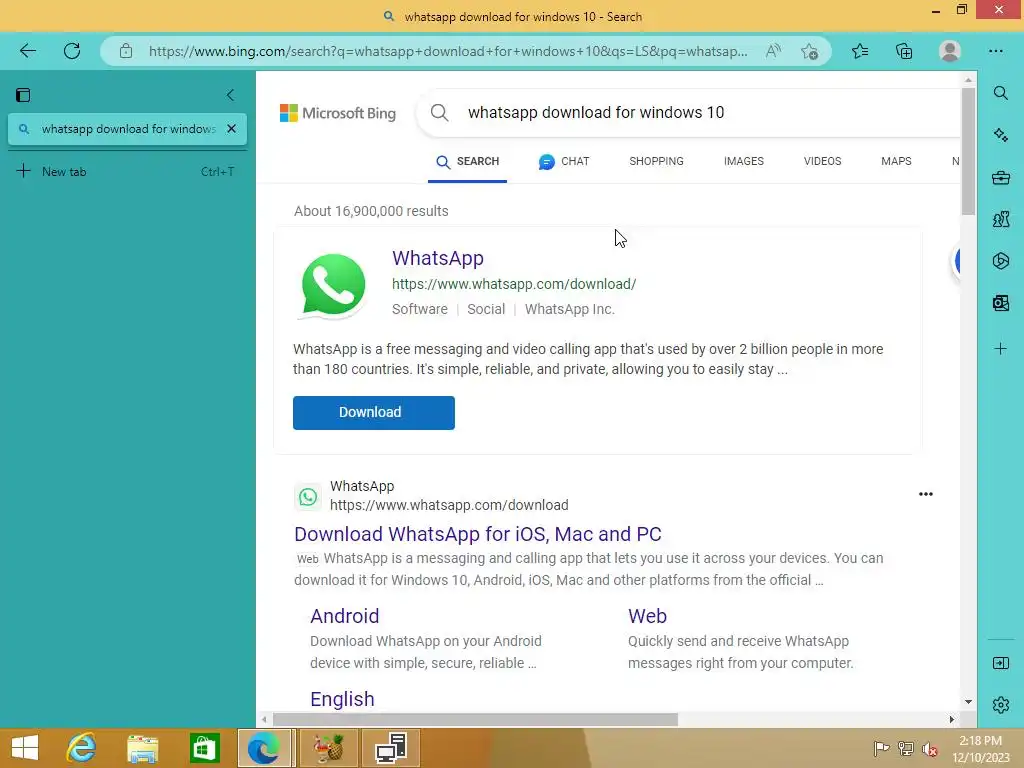Open File Explorer from taskbar
This screenshot has width=1024, height=768.
142,748
